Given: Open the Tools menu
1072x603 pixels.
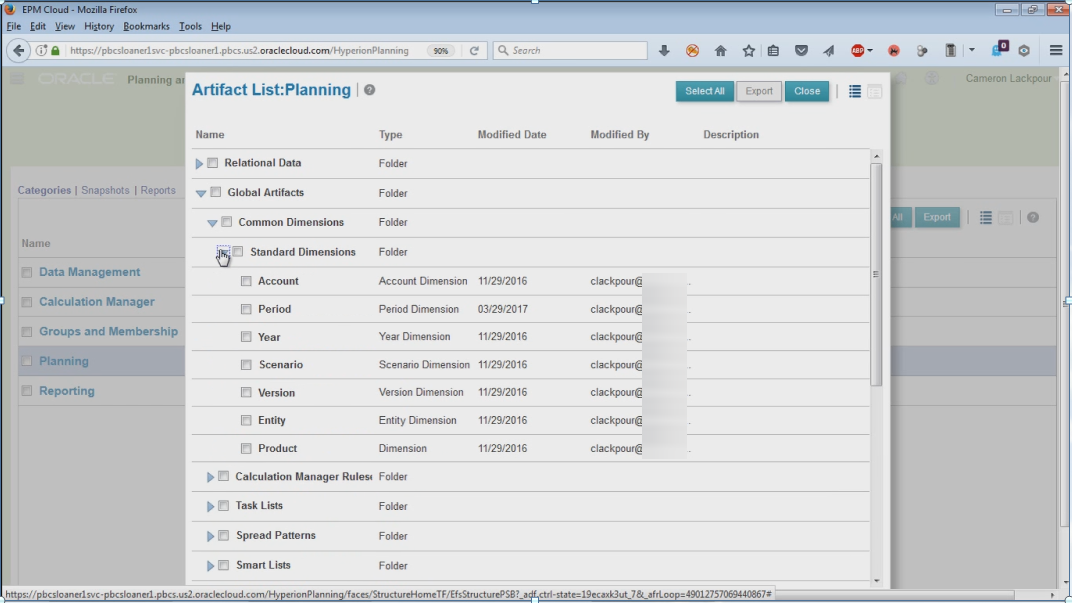Looking at the screenshot, I should [x=190, y=26].
